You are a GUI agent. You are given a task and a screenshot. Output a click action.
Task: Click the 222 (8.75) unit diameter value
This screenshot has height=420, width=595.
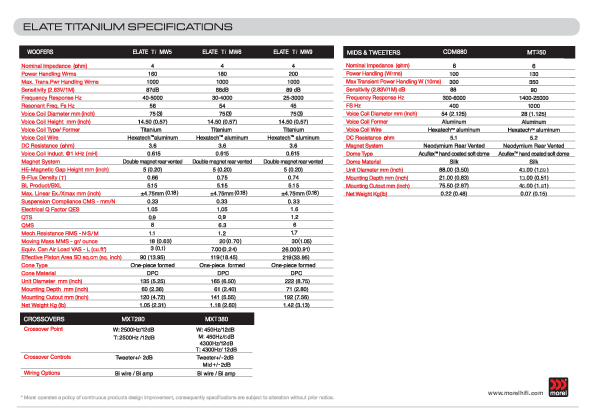coord(297,281)
